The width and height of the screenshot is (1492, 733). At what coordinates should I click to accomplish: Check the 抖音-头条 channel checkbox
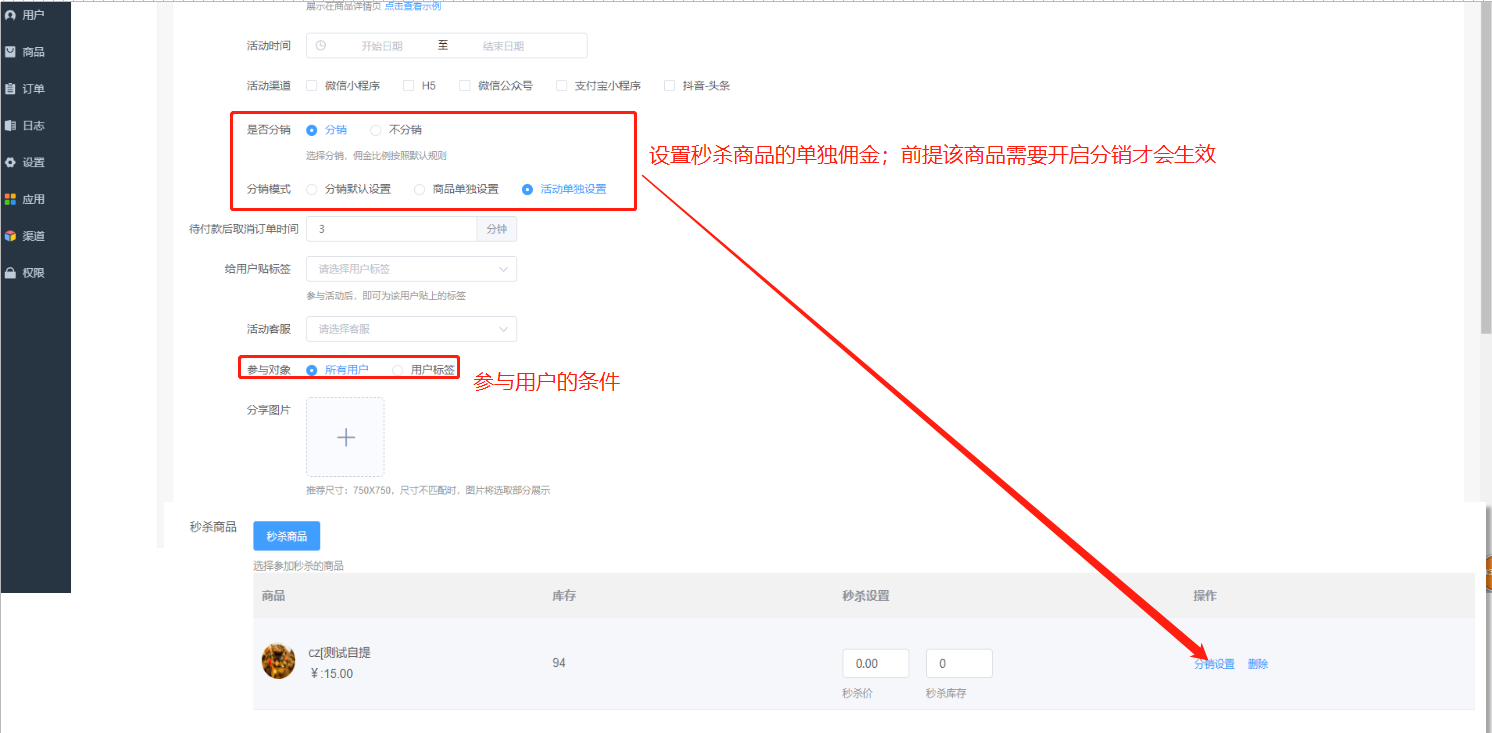[669, 86]
